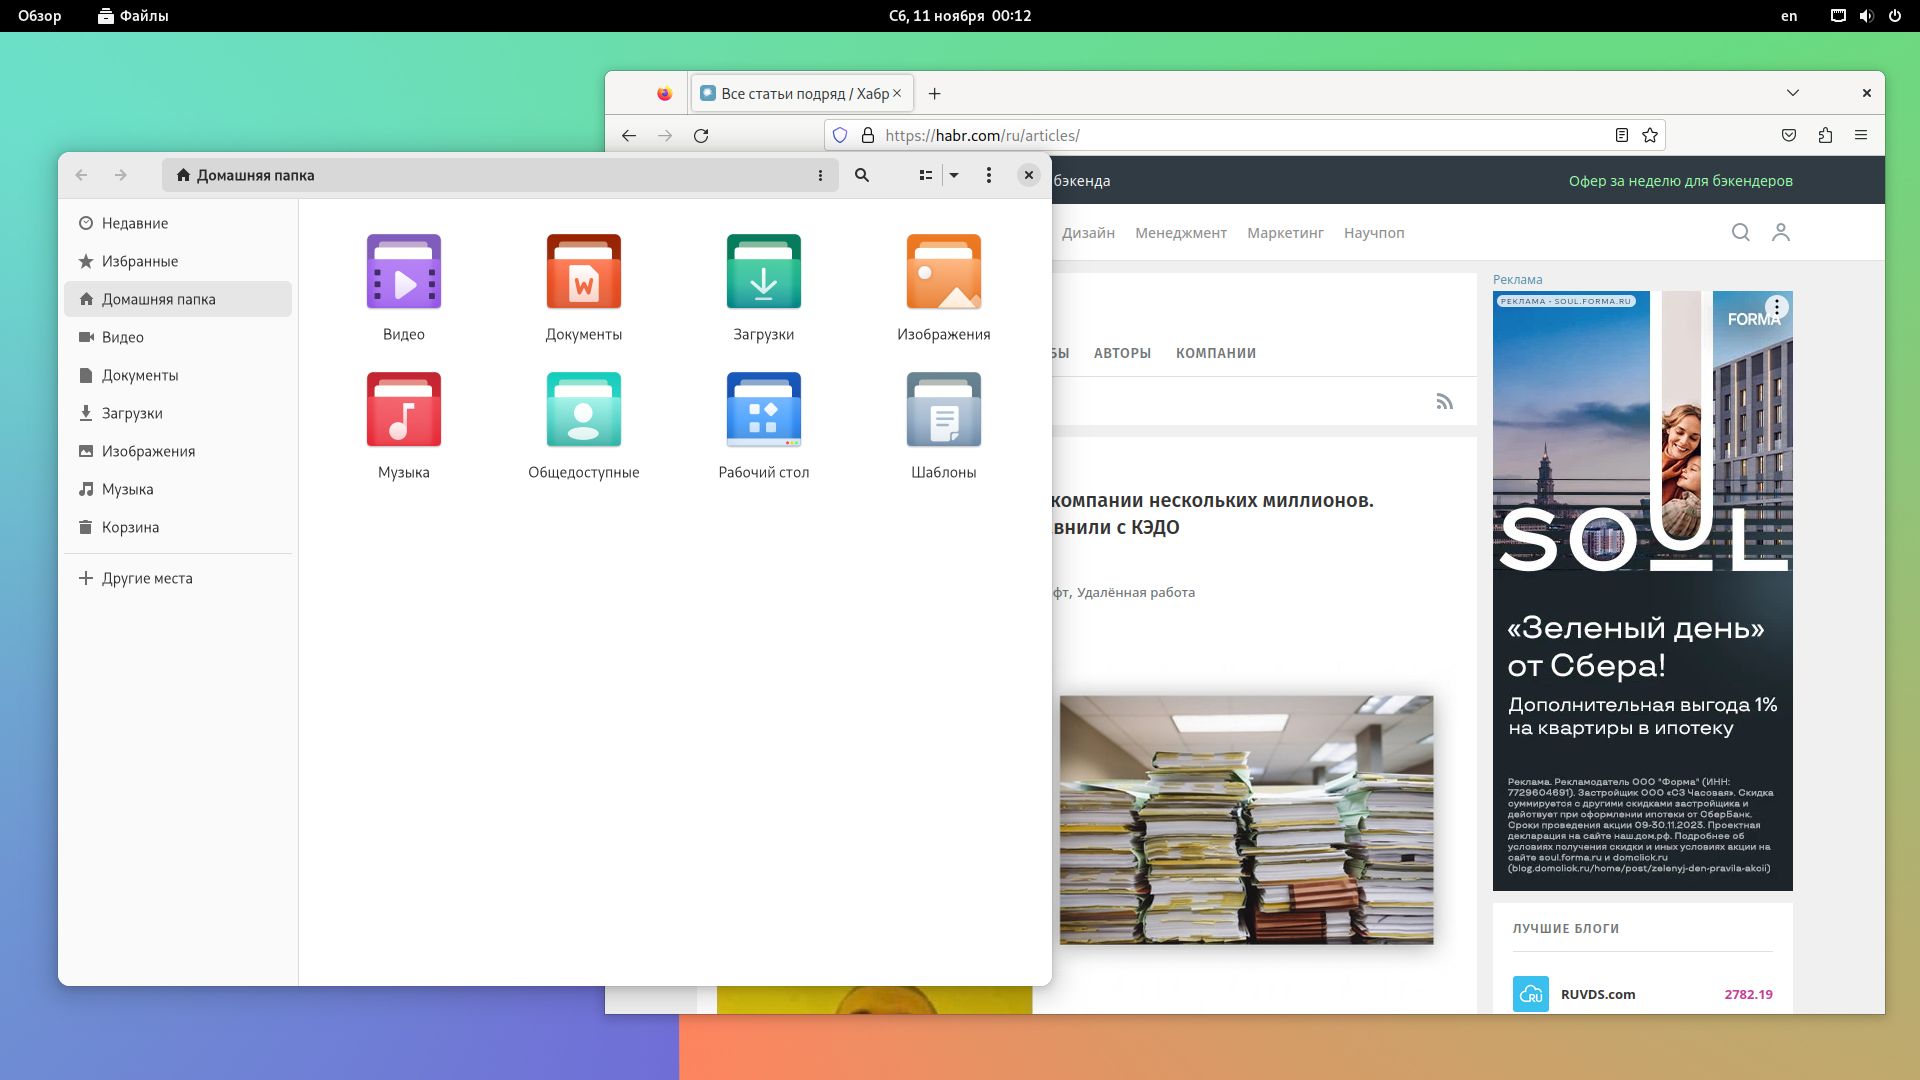Go forward in Files window
This screenshot has height=1080, width=1920.
(x=121, y=175)
